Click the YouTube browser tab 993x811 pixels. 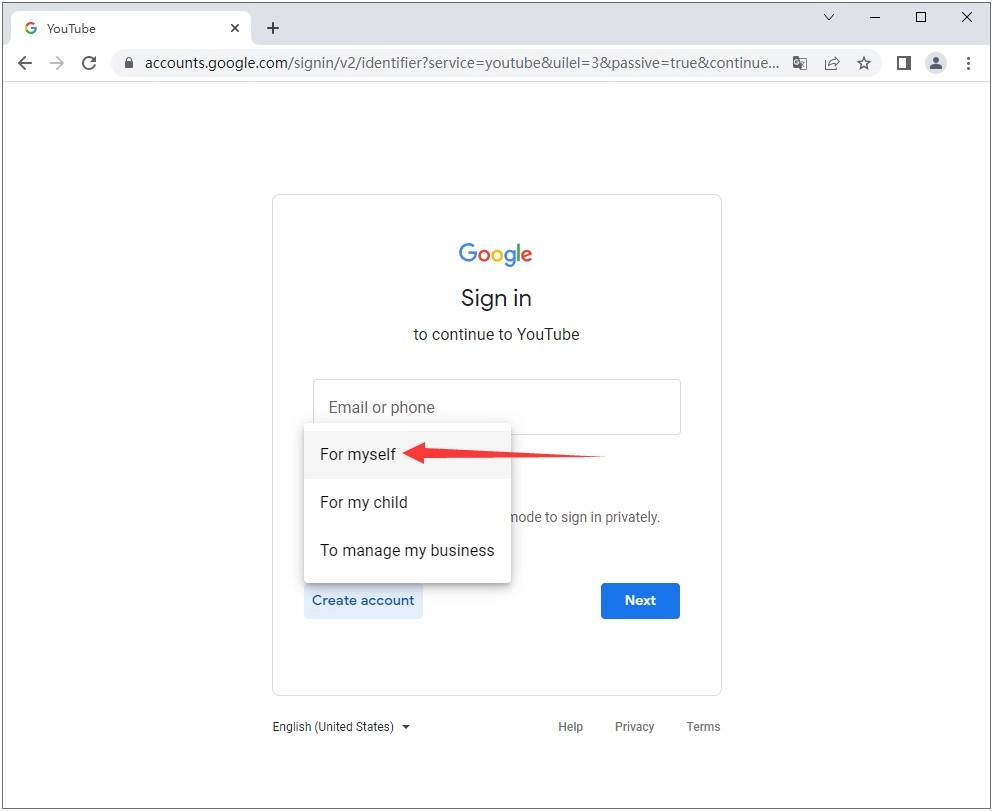(x=120, y=27)
